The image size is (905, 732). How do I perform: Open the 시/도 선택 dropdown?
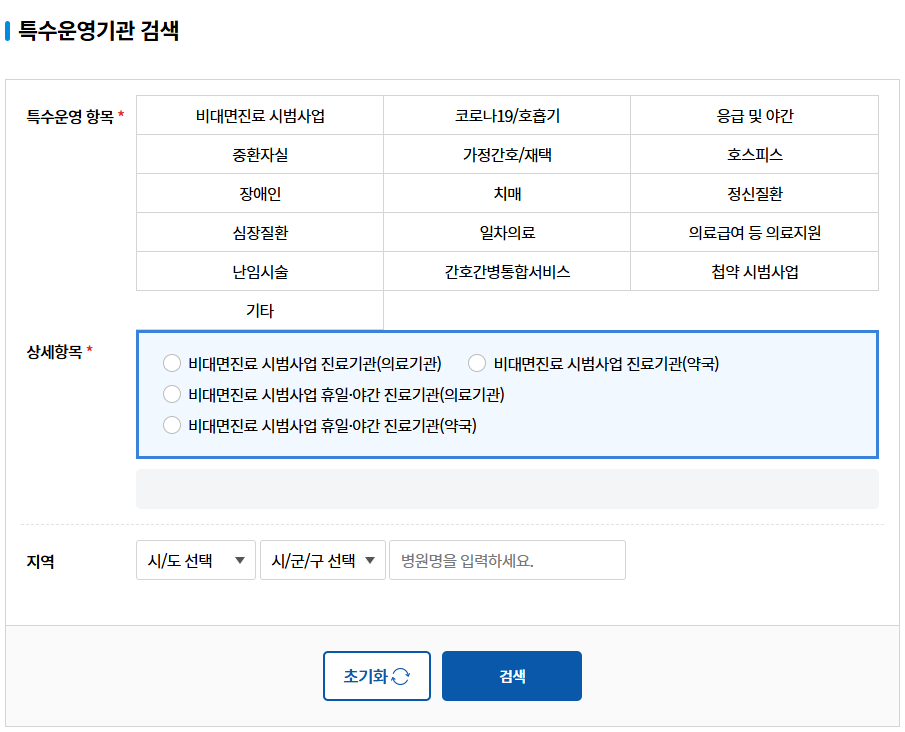[x=195, y=560]
